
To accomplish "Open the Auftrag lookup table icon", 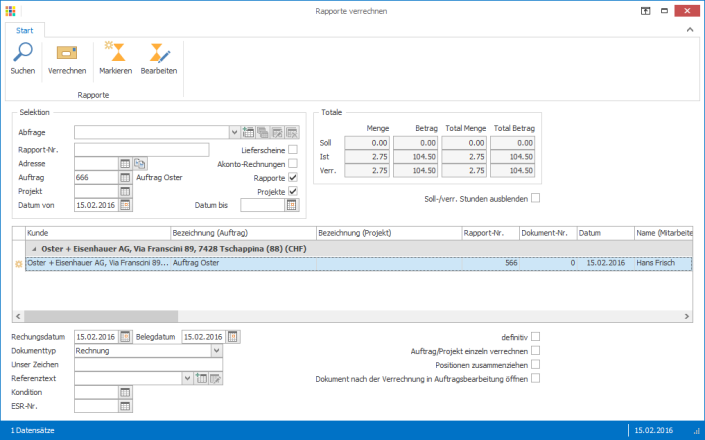I will click(126, 177).
